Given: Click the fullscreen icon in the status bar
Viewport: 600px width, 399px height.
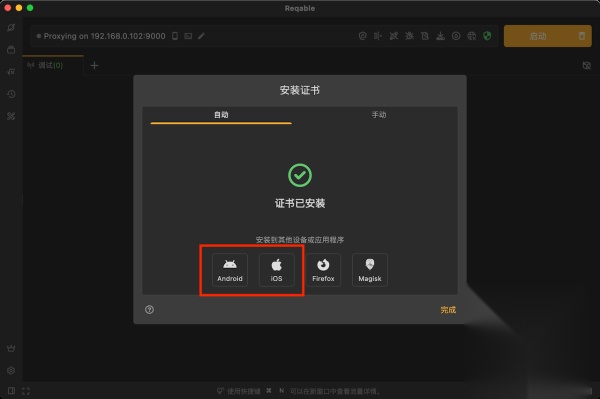Looking at the screenshot, I should 26,391.
